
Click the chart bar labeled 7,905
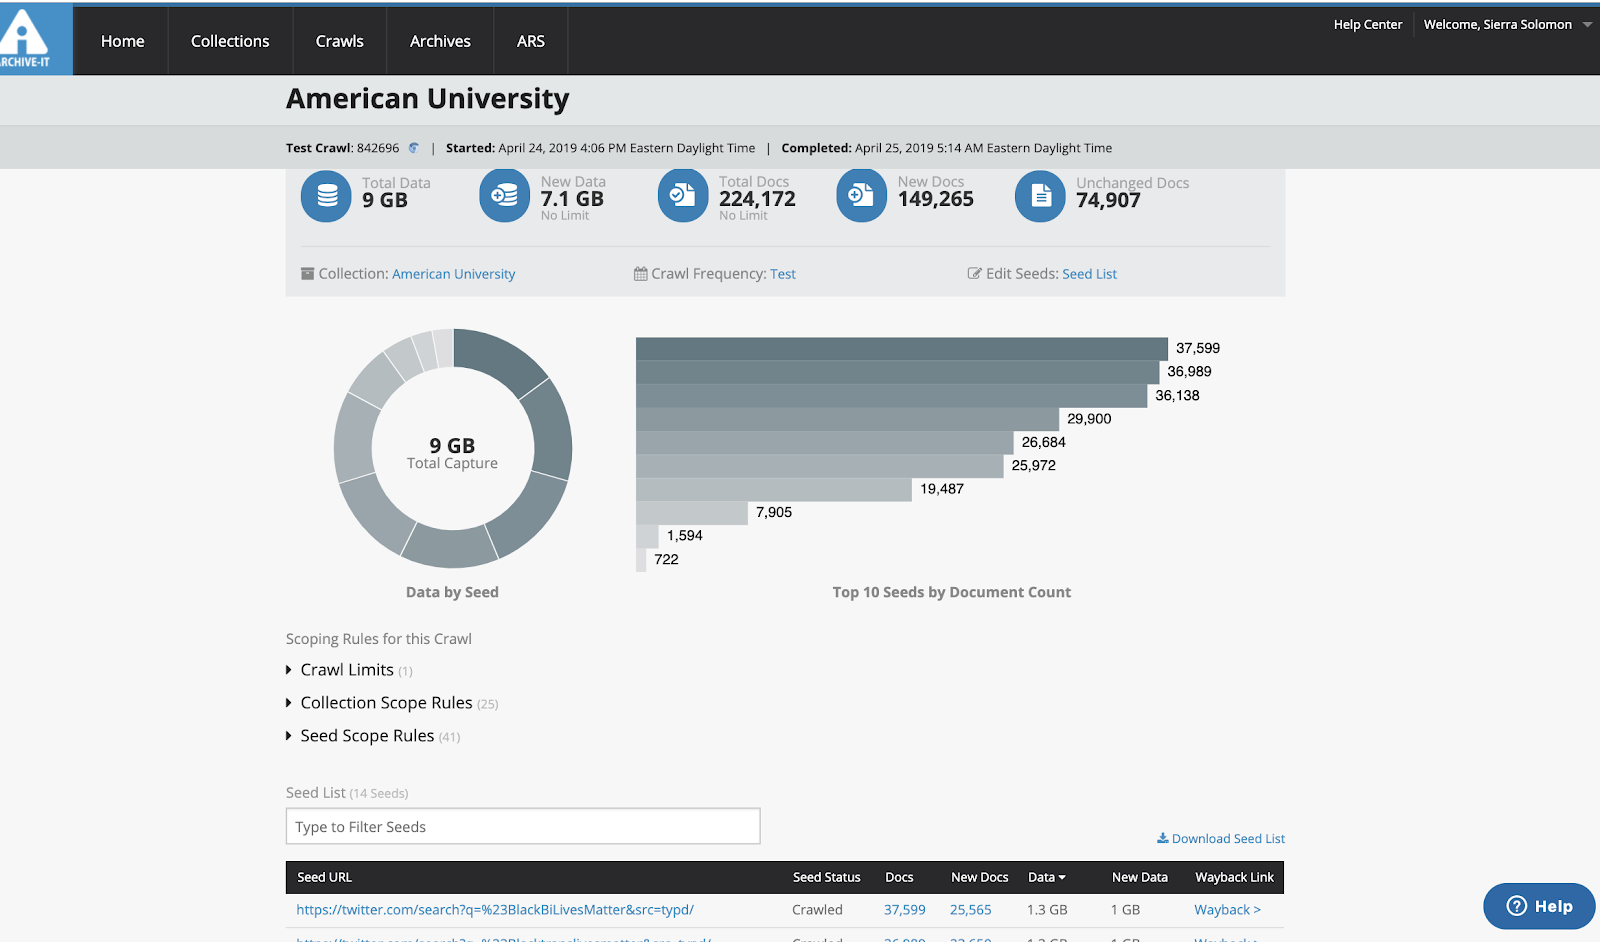click(692, 512)
